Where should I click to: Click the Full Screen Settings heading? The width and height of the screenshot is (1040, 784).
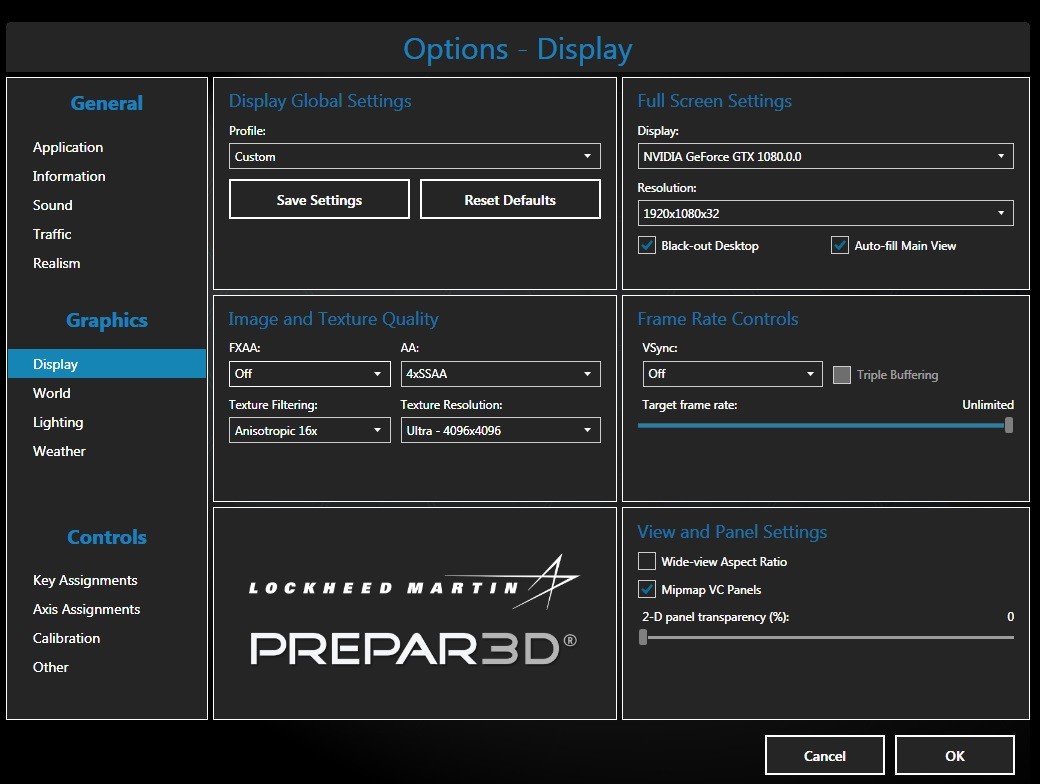(x=714, y=101)
